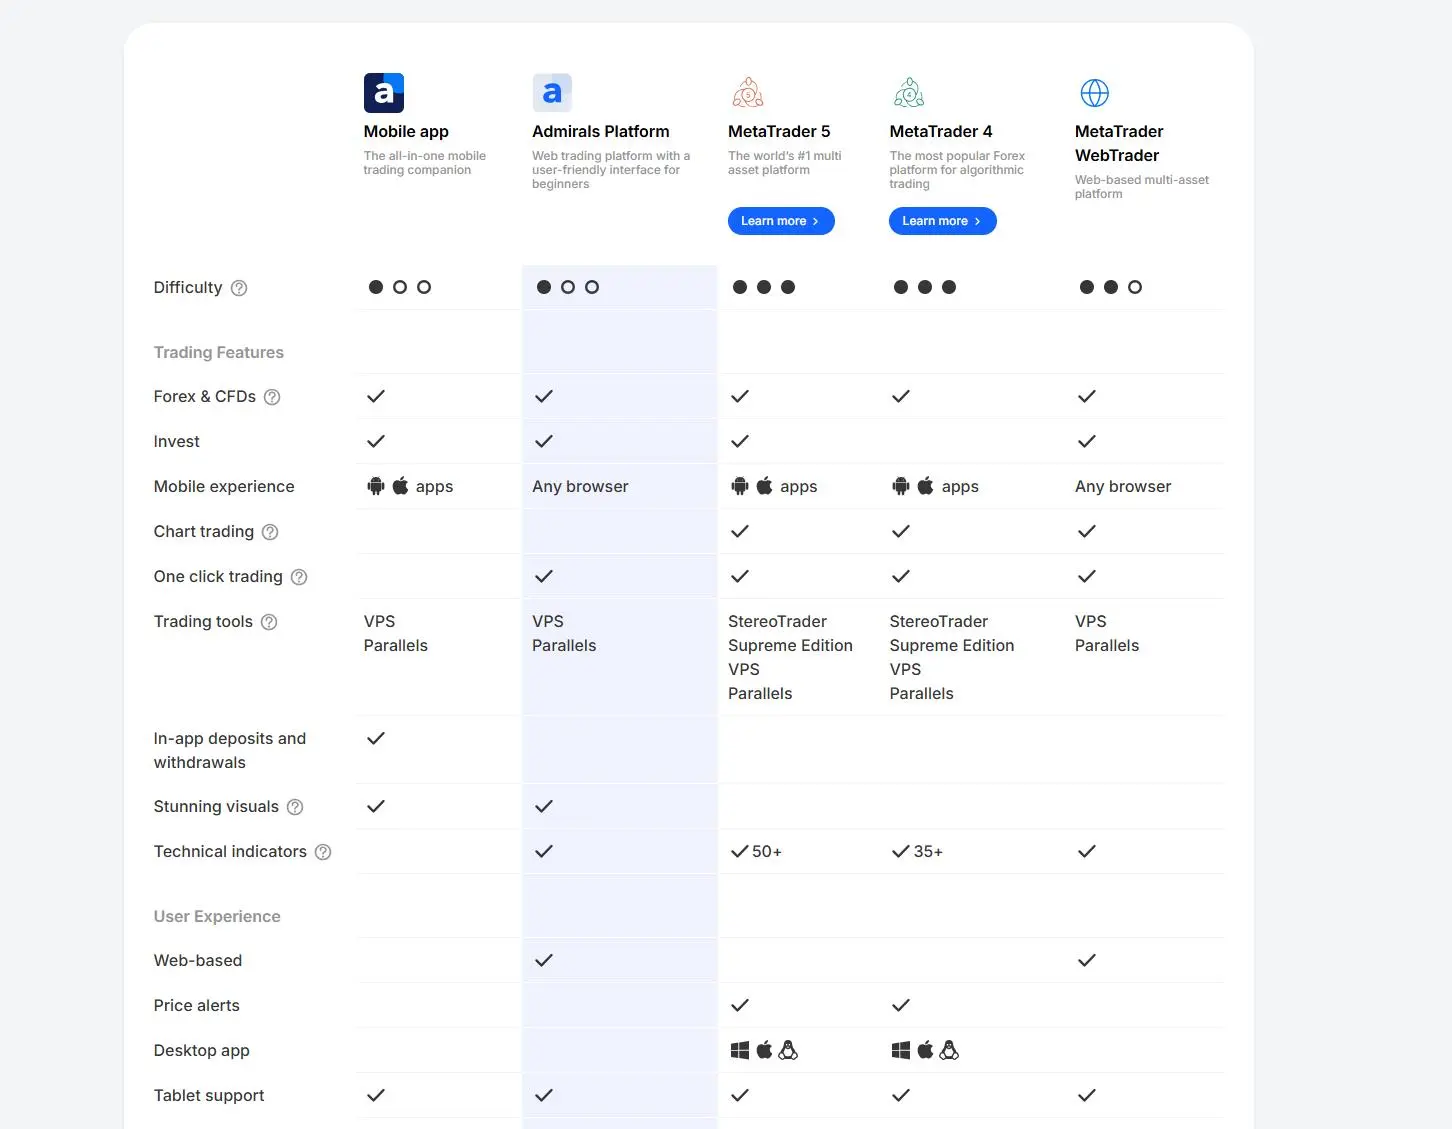The image size is (1452, 1129).
Task: Click Apple icon in MetaTrader 5 mobile row
Action: [764, 486]
